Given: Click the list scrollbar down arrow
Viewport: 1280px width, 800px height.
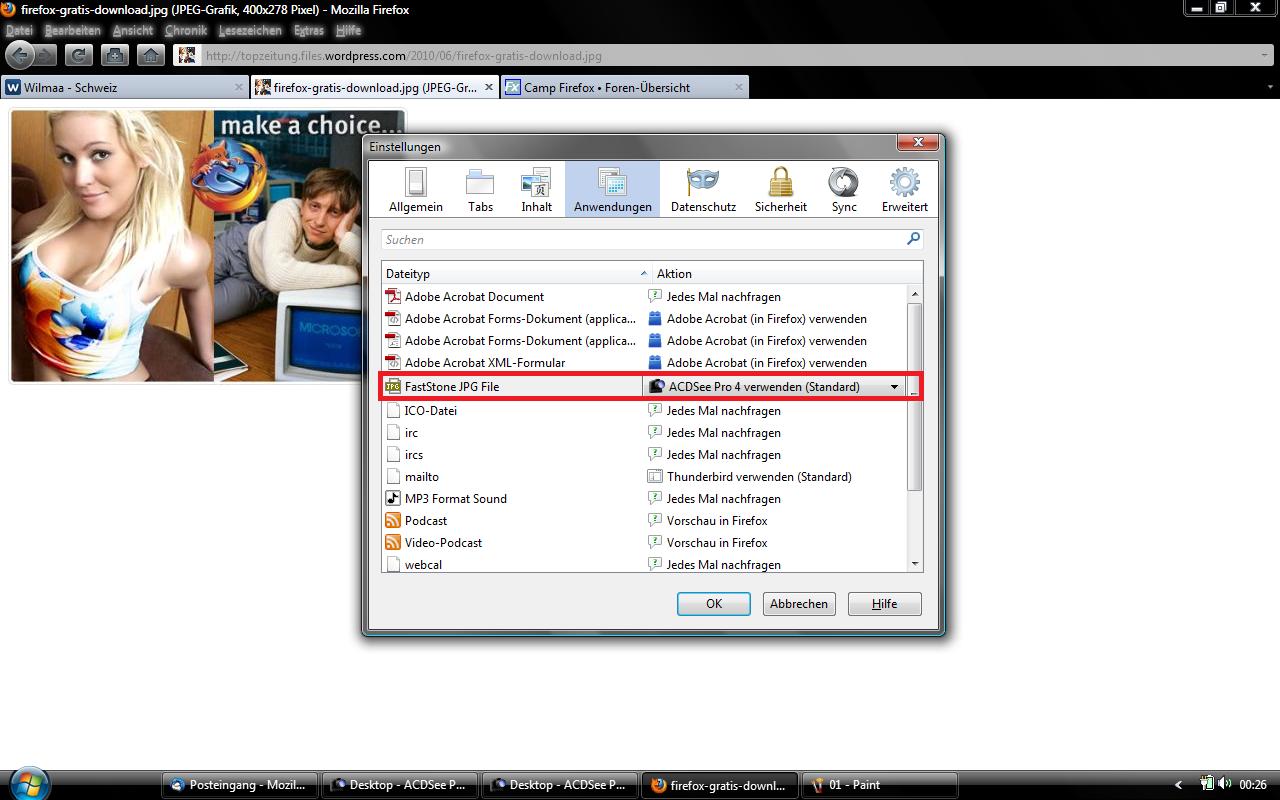Looking at the screenshot, I should point(915,564).
